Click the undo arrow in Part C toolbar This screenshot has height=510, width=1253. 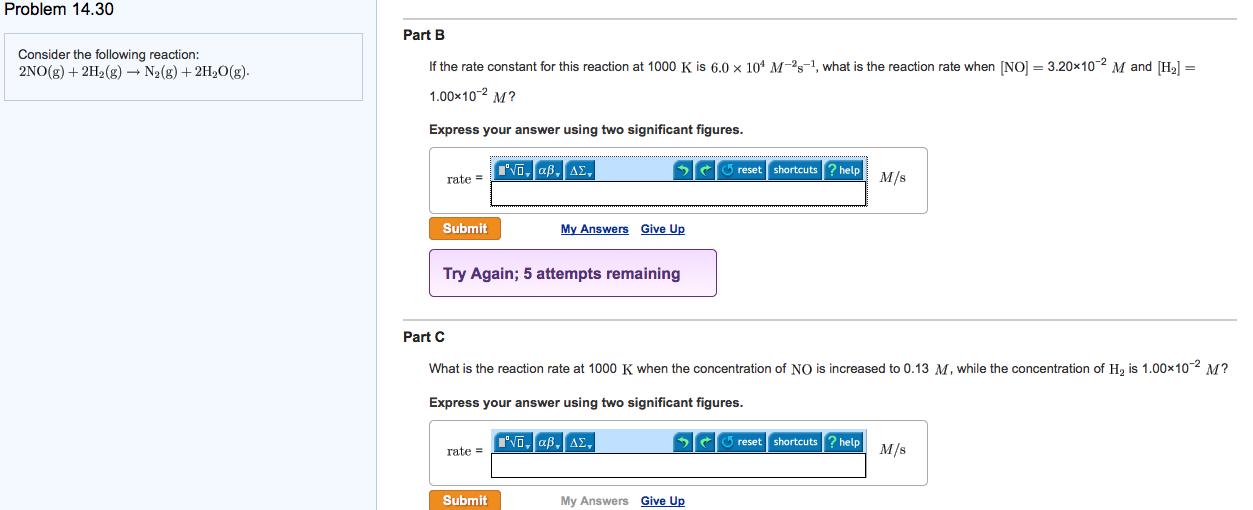684,442
